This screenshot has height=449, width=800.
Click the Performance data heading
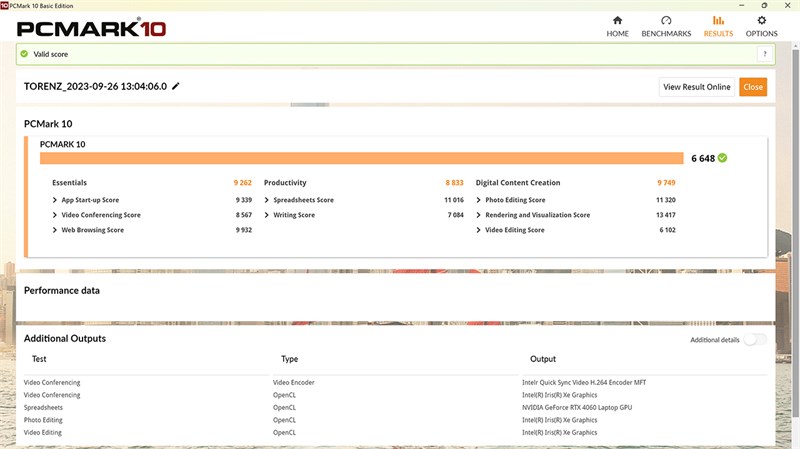click(62, 290)
